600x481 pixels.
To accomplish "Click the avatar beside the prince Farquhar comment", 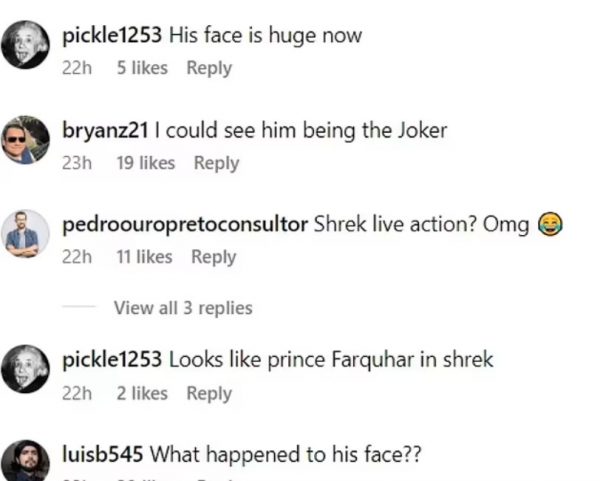I will pyautogui.click(x=26, y=369).
